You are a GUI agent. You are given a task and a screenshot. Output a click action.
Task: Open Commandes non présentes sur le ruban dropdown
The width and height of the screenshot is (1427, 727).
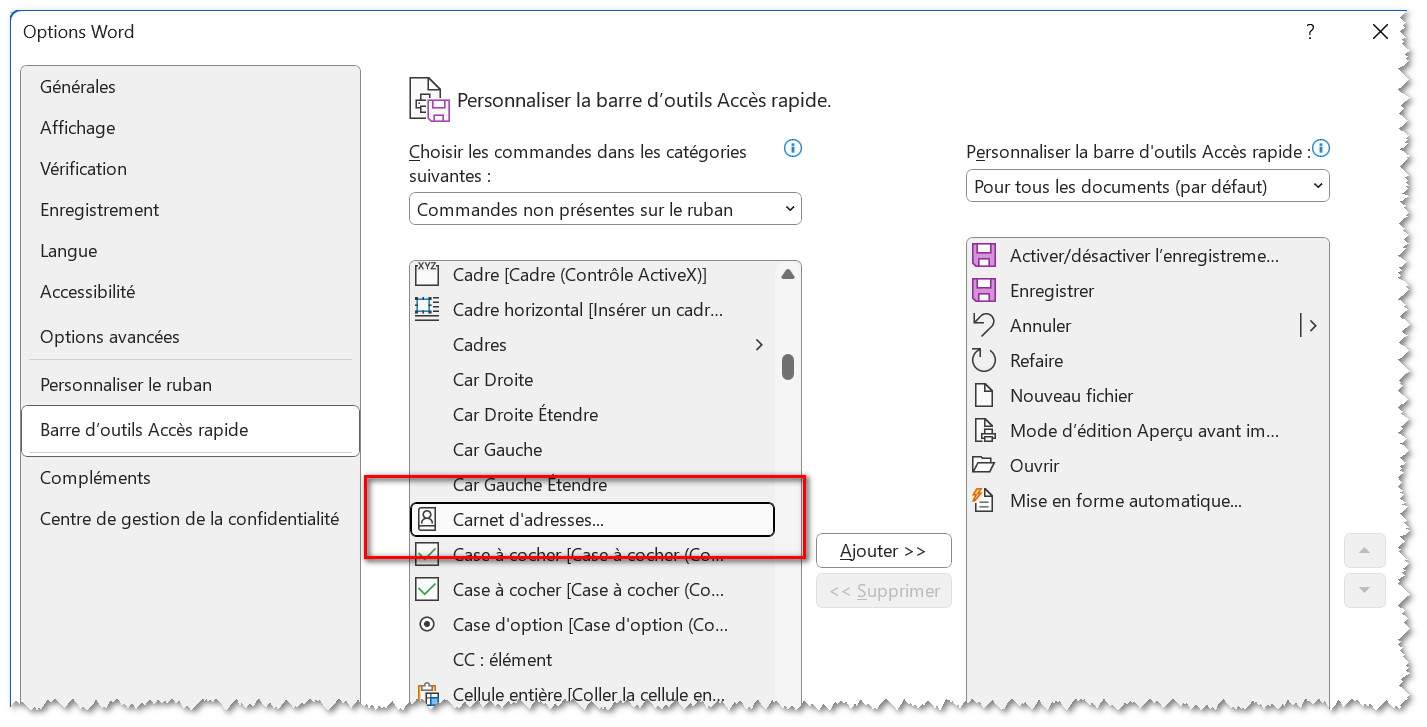[605, 210]
